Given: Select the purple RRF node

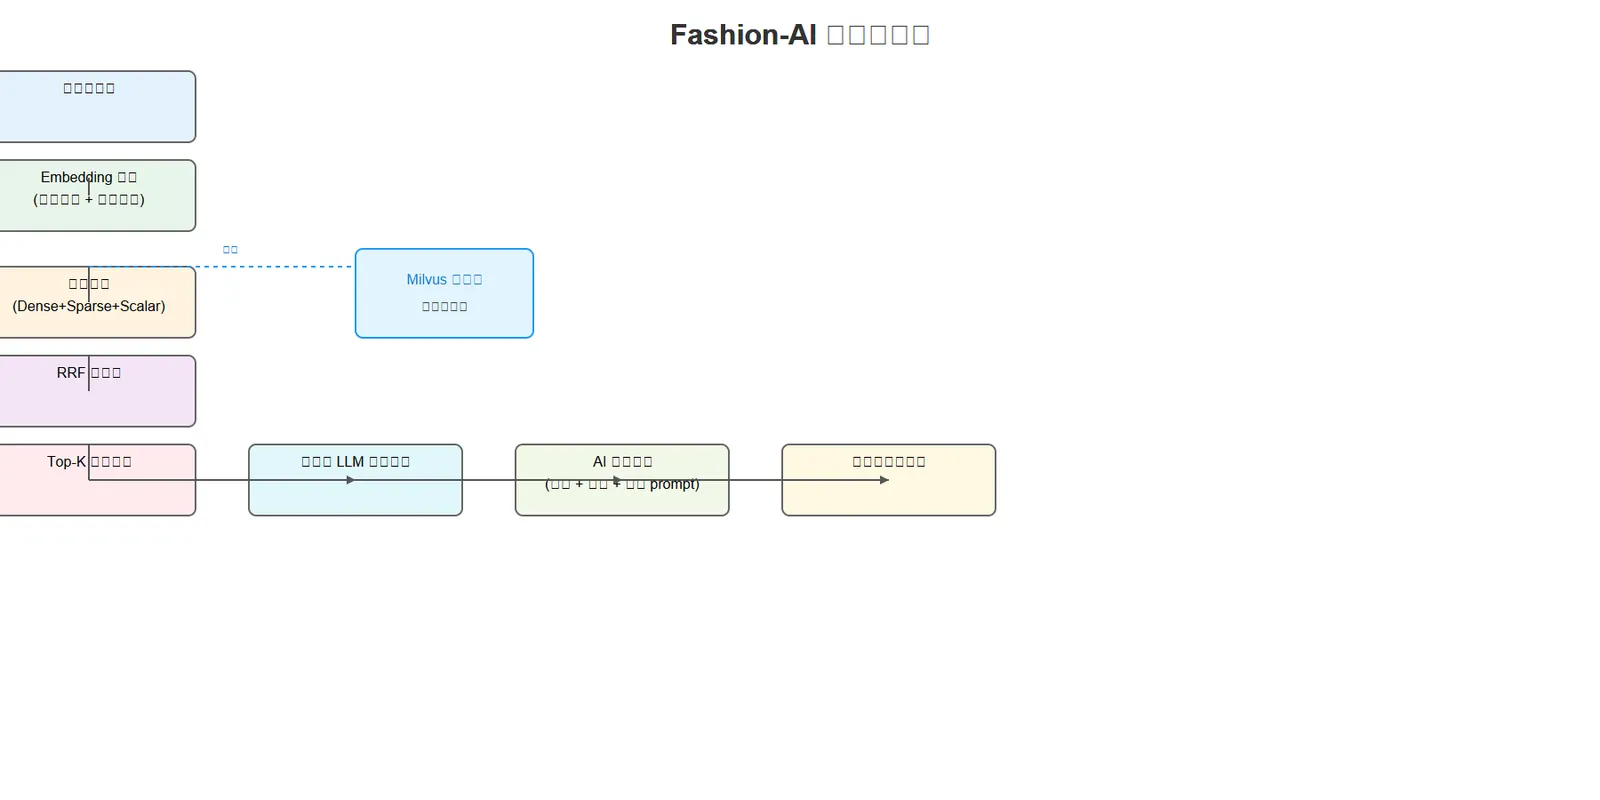Looking at the screenshot, I should click(97, 391).
